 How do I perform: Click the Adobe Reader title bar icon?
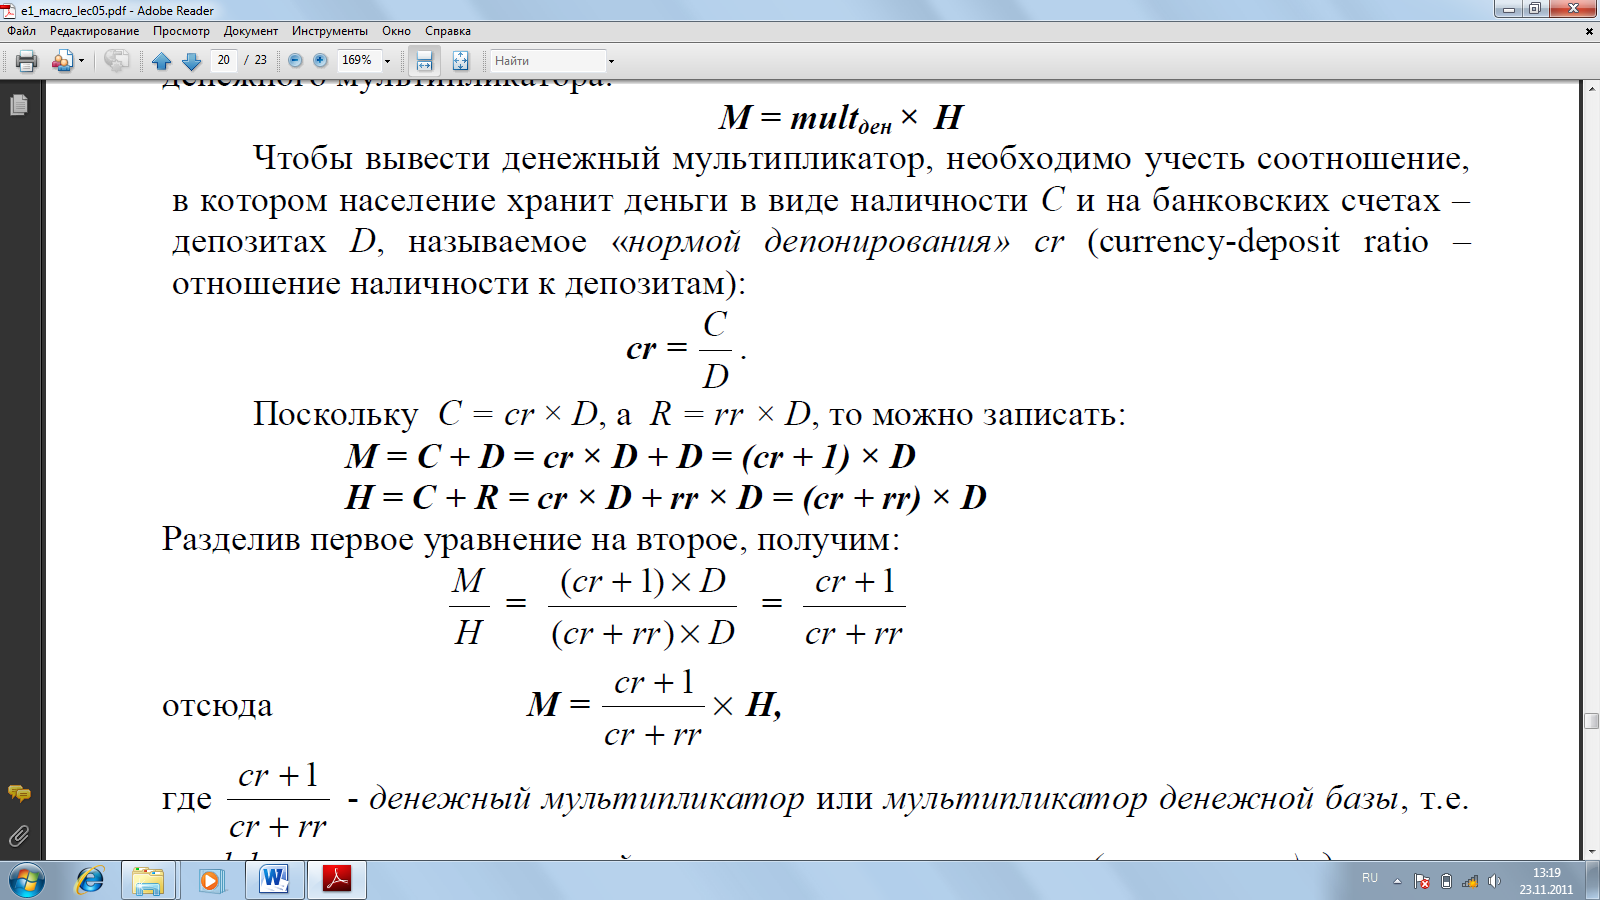click(x=9, y=10)
